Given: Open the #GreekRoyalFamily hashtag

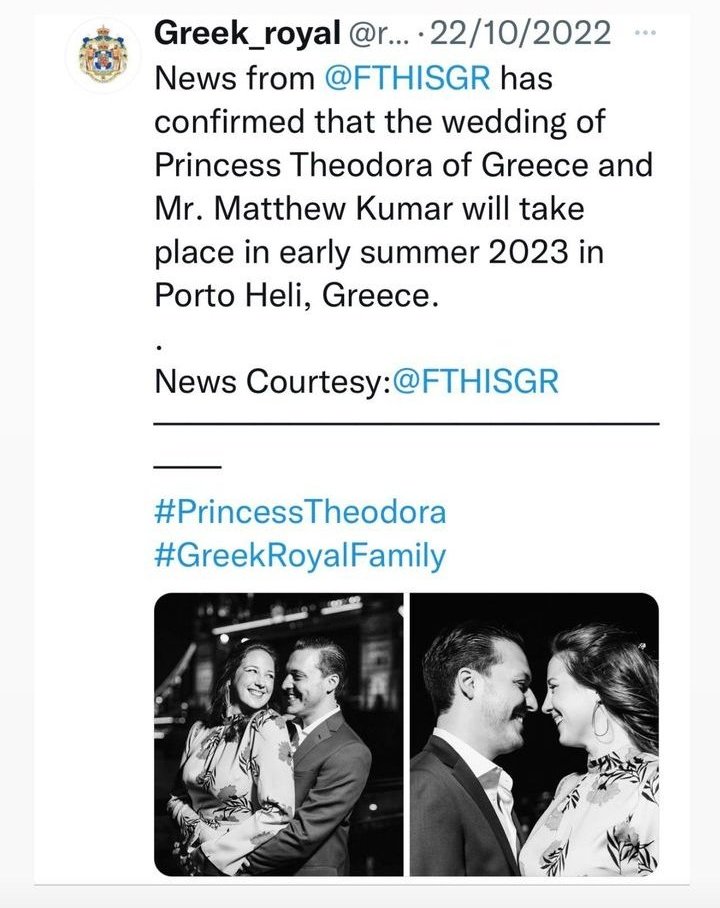Looking at the screenshot, I should [x=300, y=556].
